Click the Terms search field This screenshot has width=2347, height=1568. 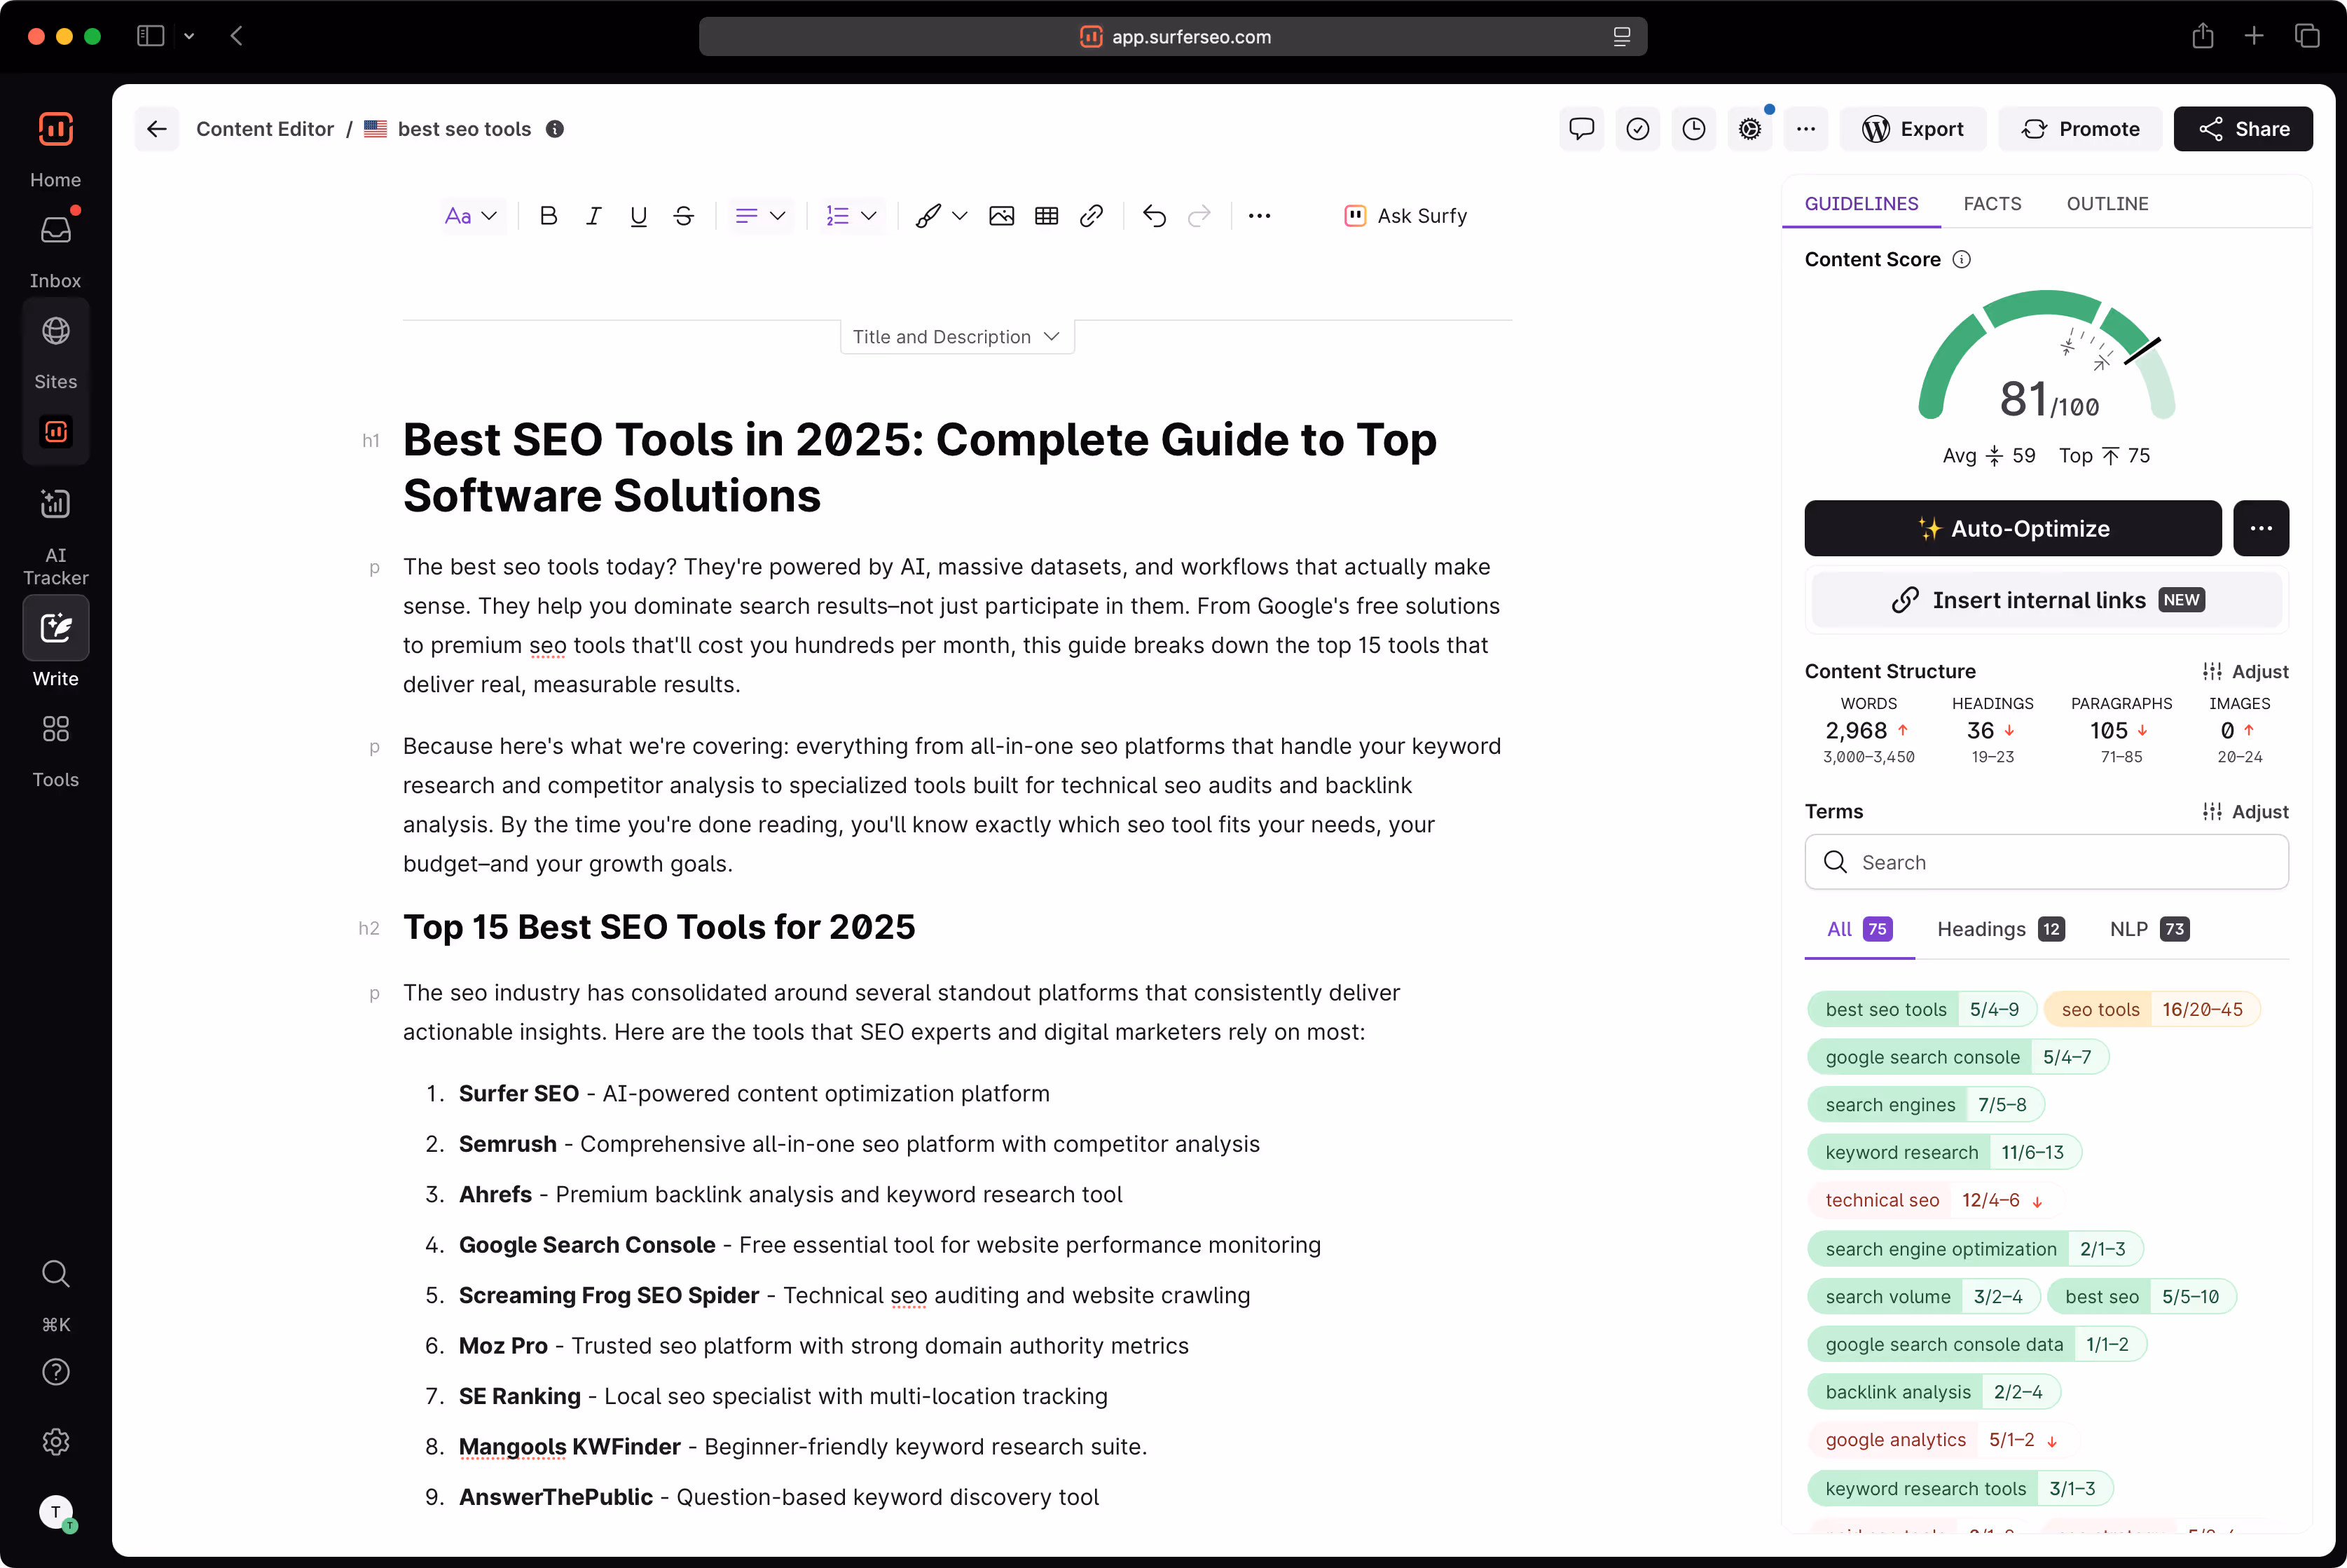2046,862
